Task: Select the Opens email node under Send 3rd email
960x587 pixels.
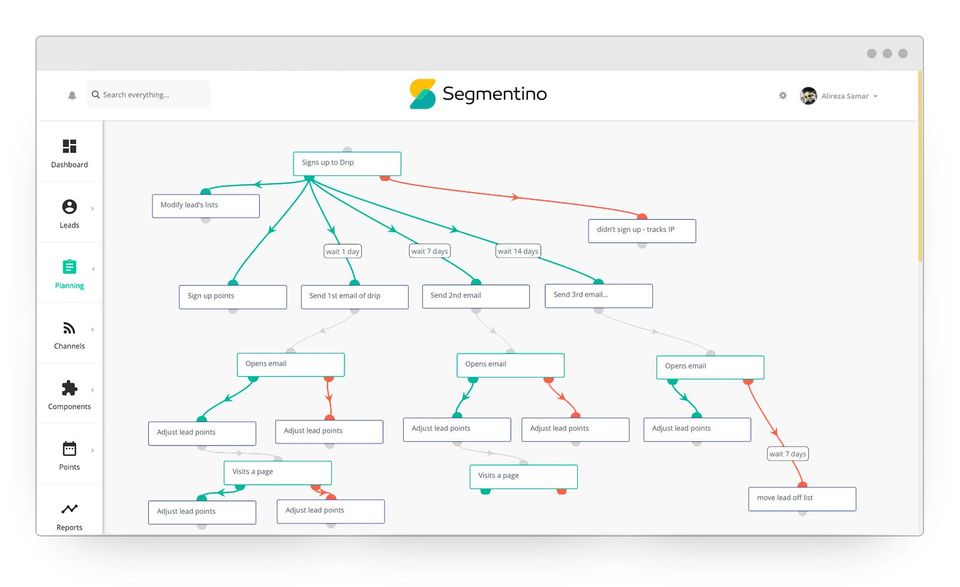Action: (x=710, y=367)
